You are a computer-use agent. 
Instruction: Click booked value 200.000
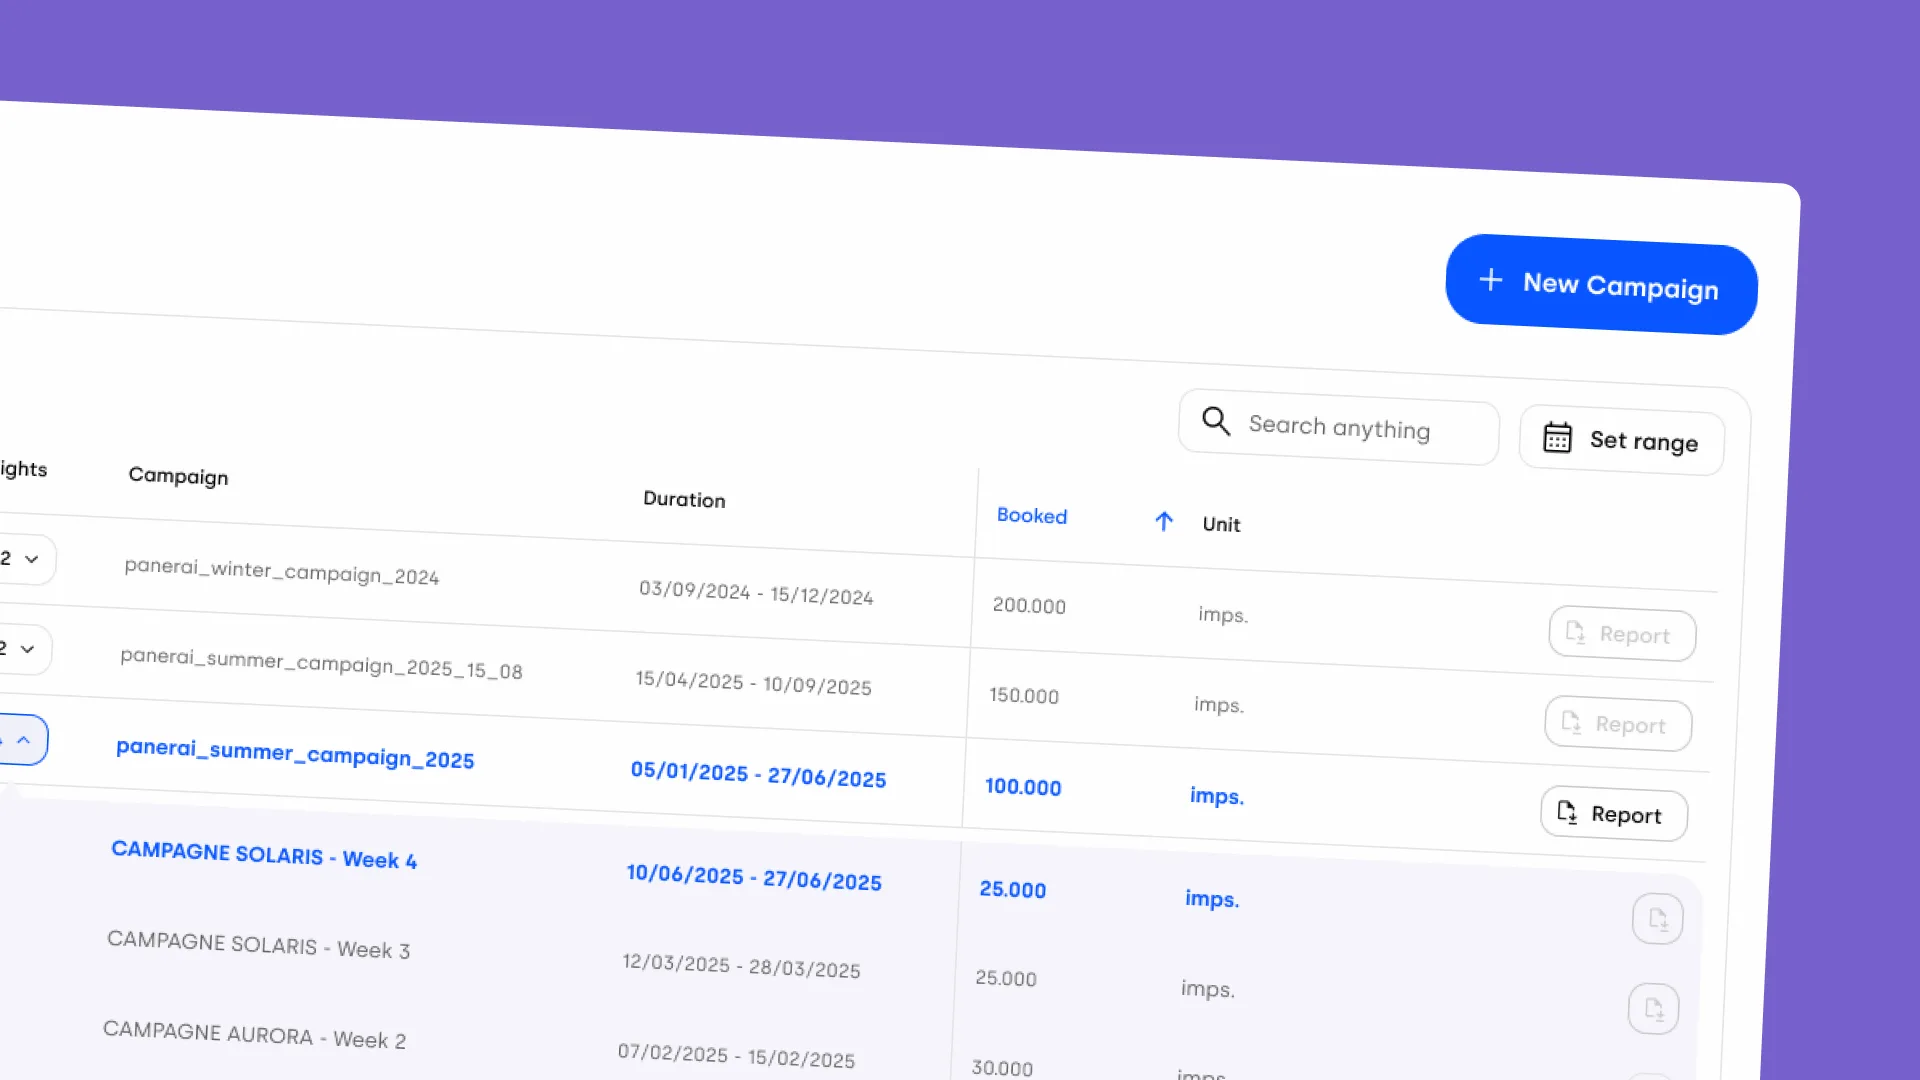click(1029, 606)
